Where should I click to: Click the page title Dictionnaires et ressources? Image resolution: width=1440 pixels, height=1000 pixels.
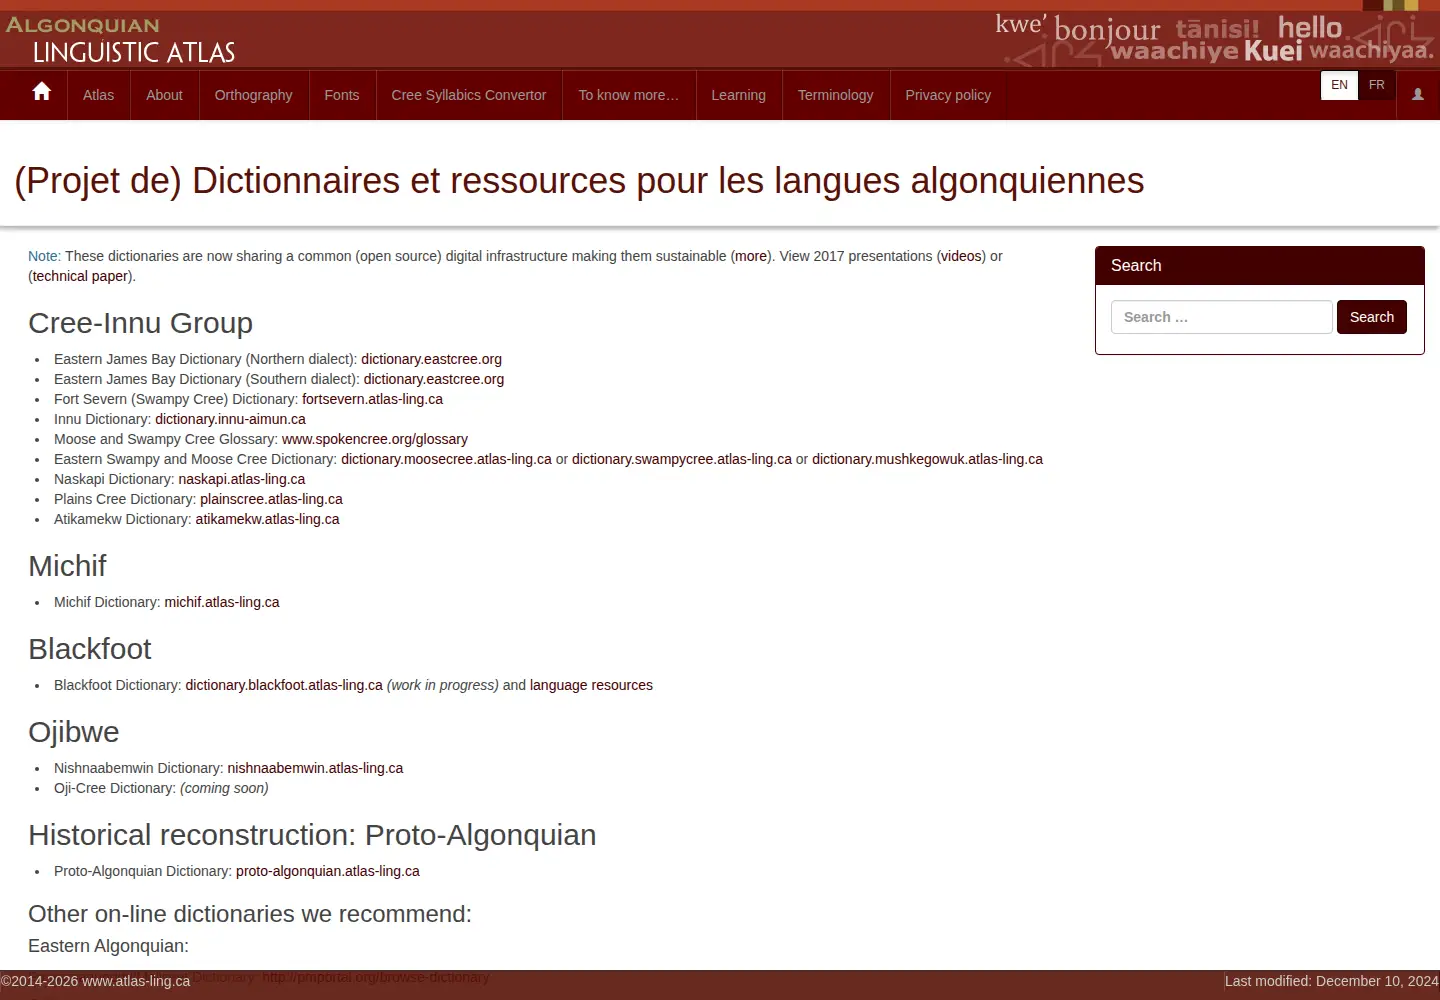(579, 181)
